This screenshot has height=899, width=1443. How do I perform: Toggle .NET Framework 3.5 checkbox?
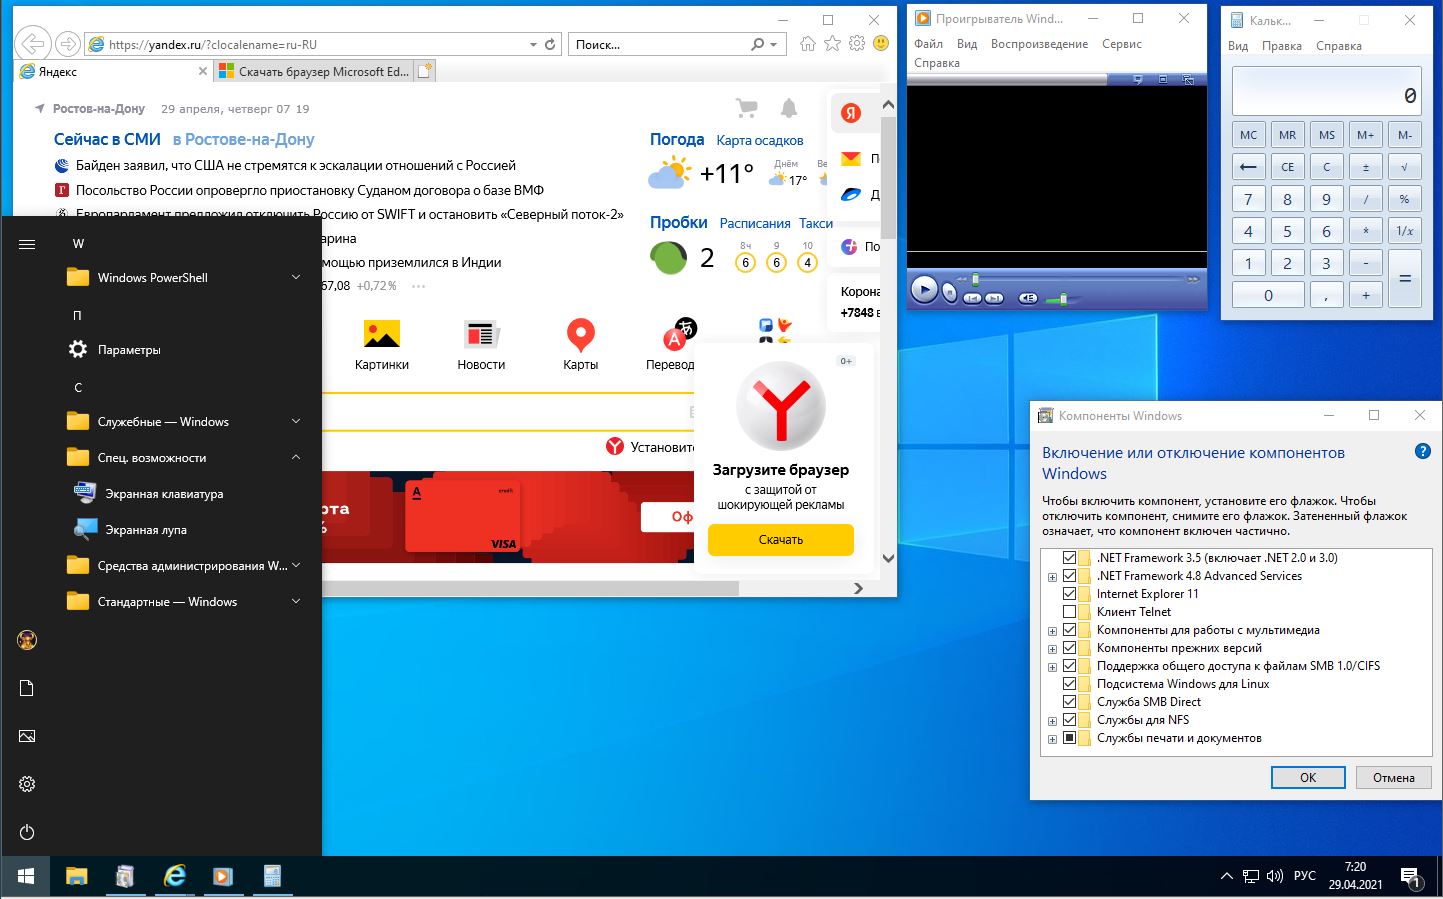point(1069,558)
